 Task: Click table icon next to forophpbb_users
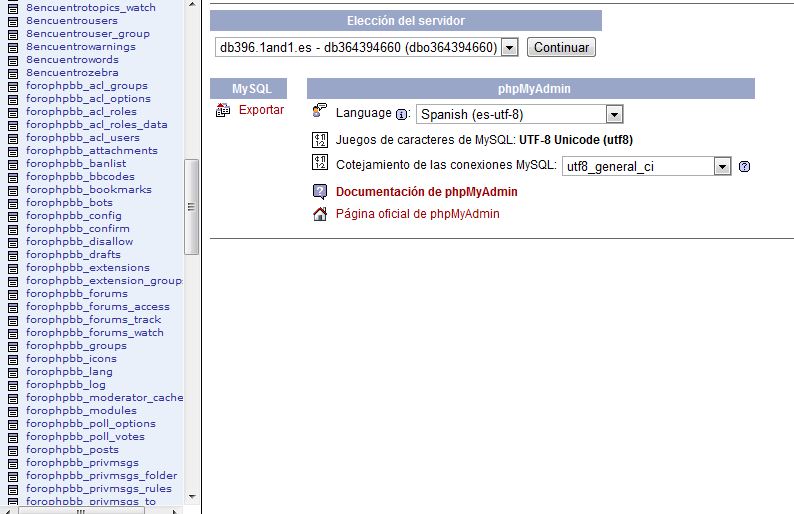coord(12,138)
